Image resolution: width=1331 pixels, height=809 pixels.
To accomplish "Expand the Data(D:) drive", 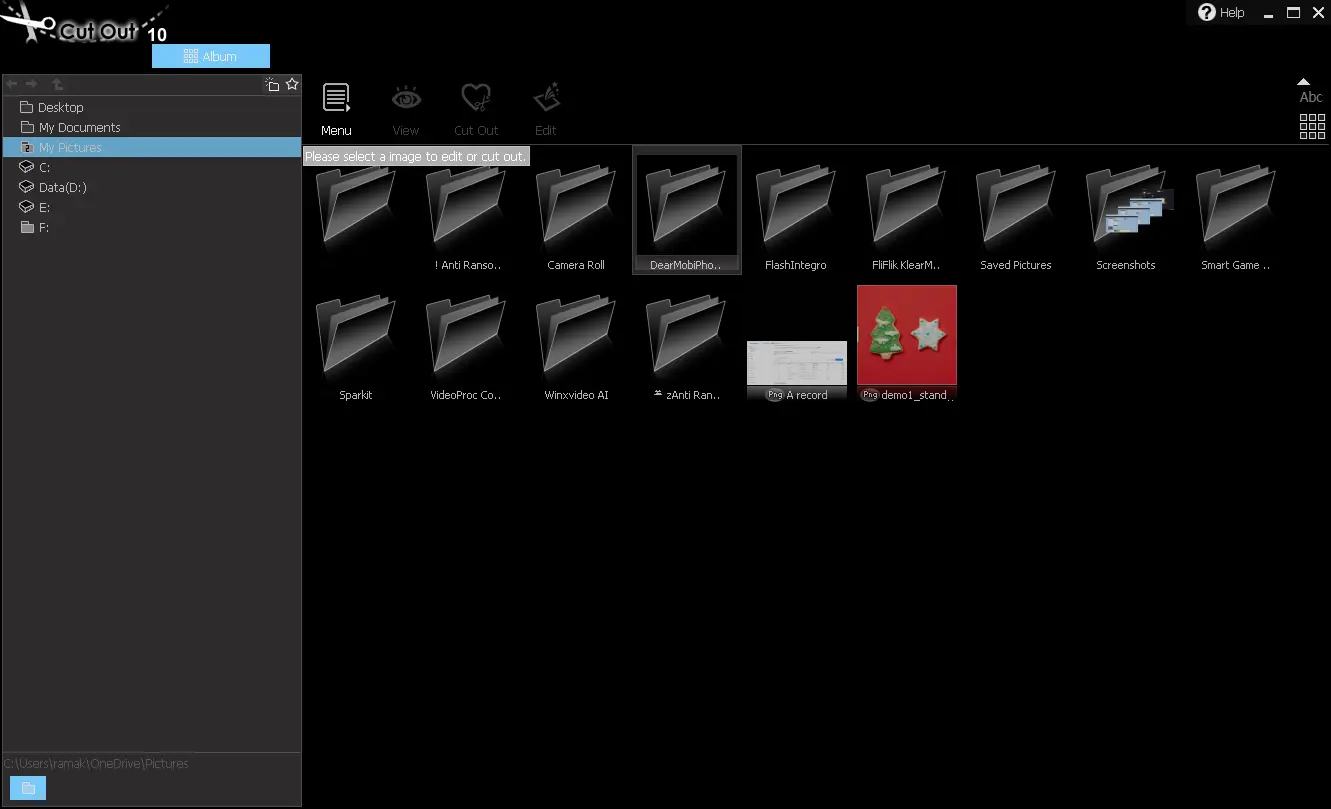I will pos(62,187).
